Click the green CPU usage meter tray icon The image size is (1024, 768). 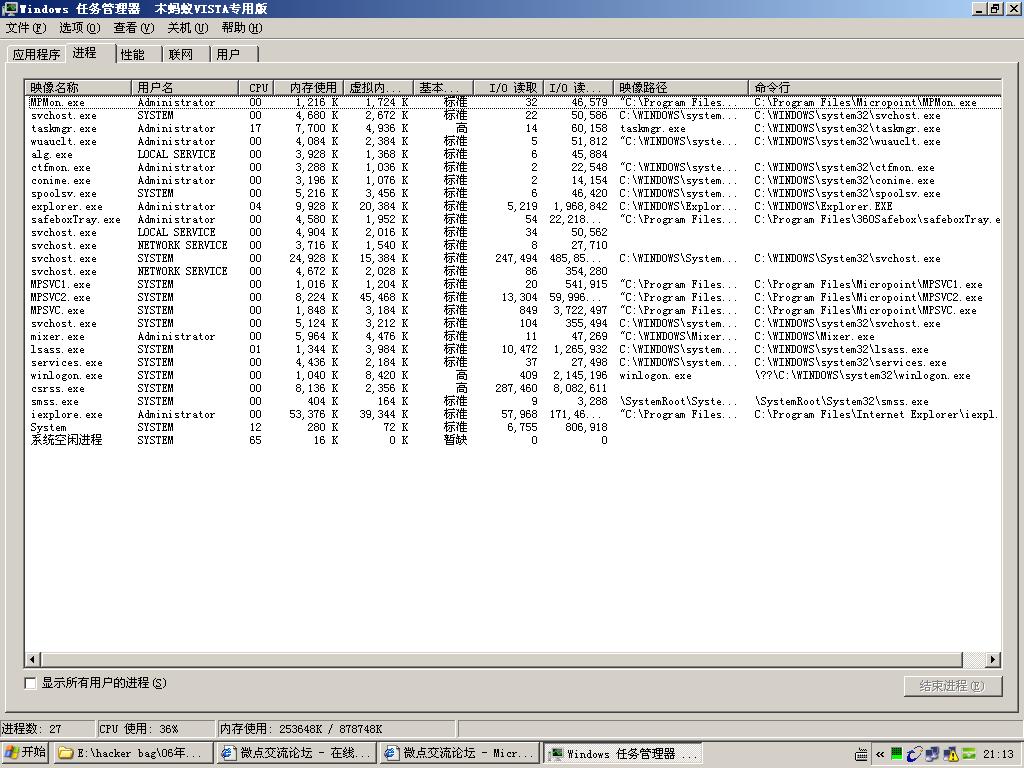(897, 754)
